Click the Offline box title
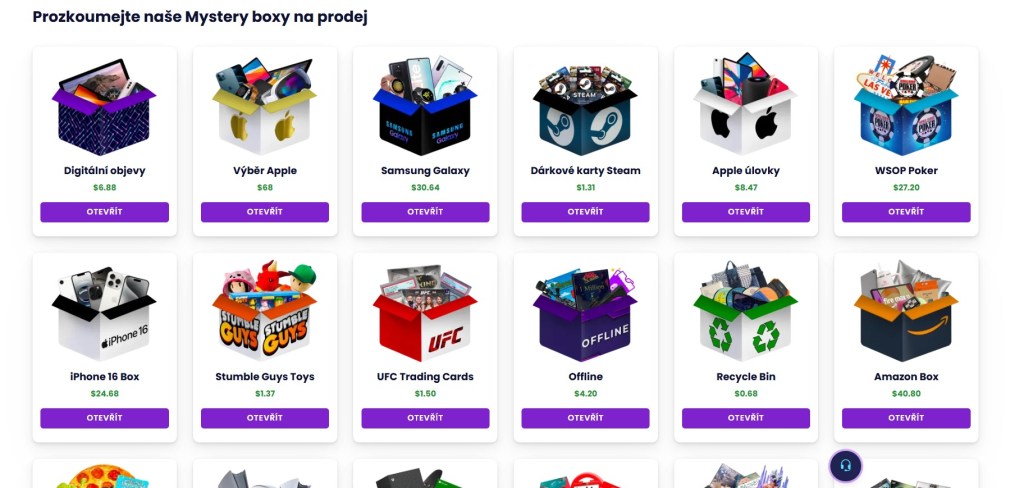 point(585,377)
